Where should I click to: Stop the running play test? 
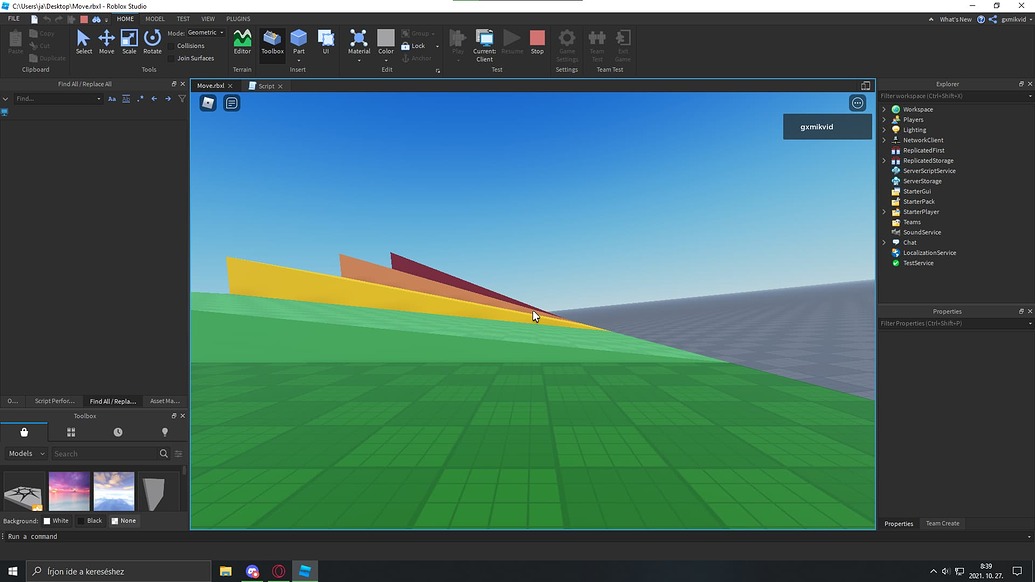537,42
